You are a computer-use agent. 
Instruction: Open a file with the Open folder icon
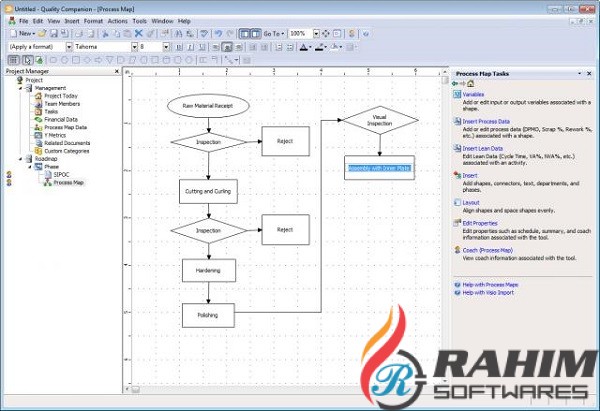pyautogui.click(x=42, y=34)
